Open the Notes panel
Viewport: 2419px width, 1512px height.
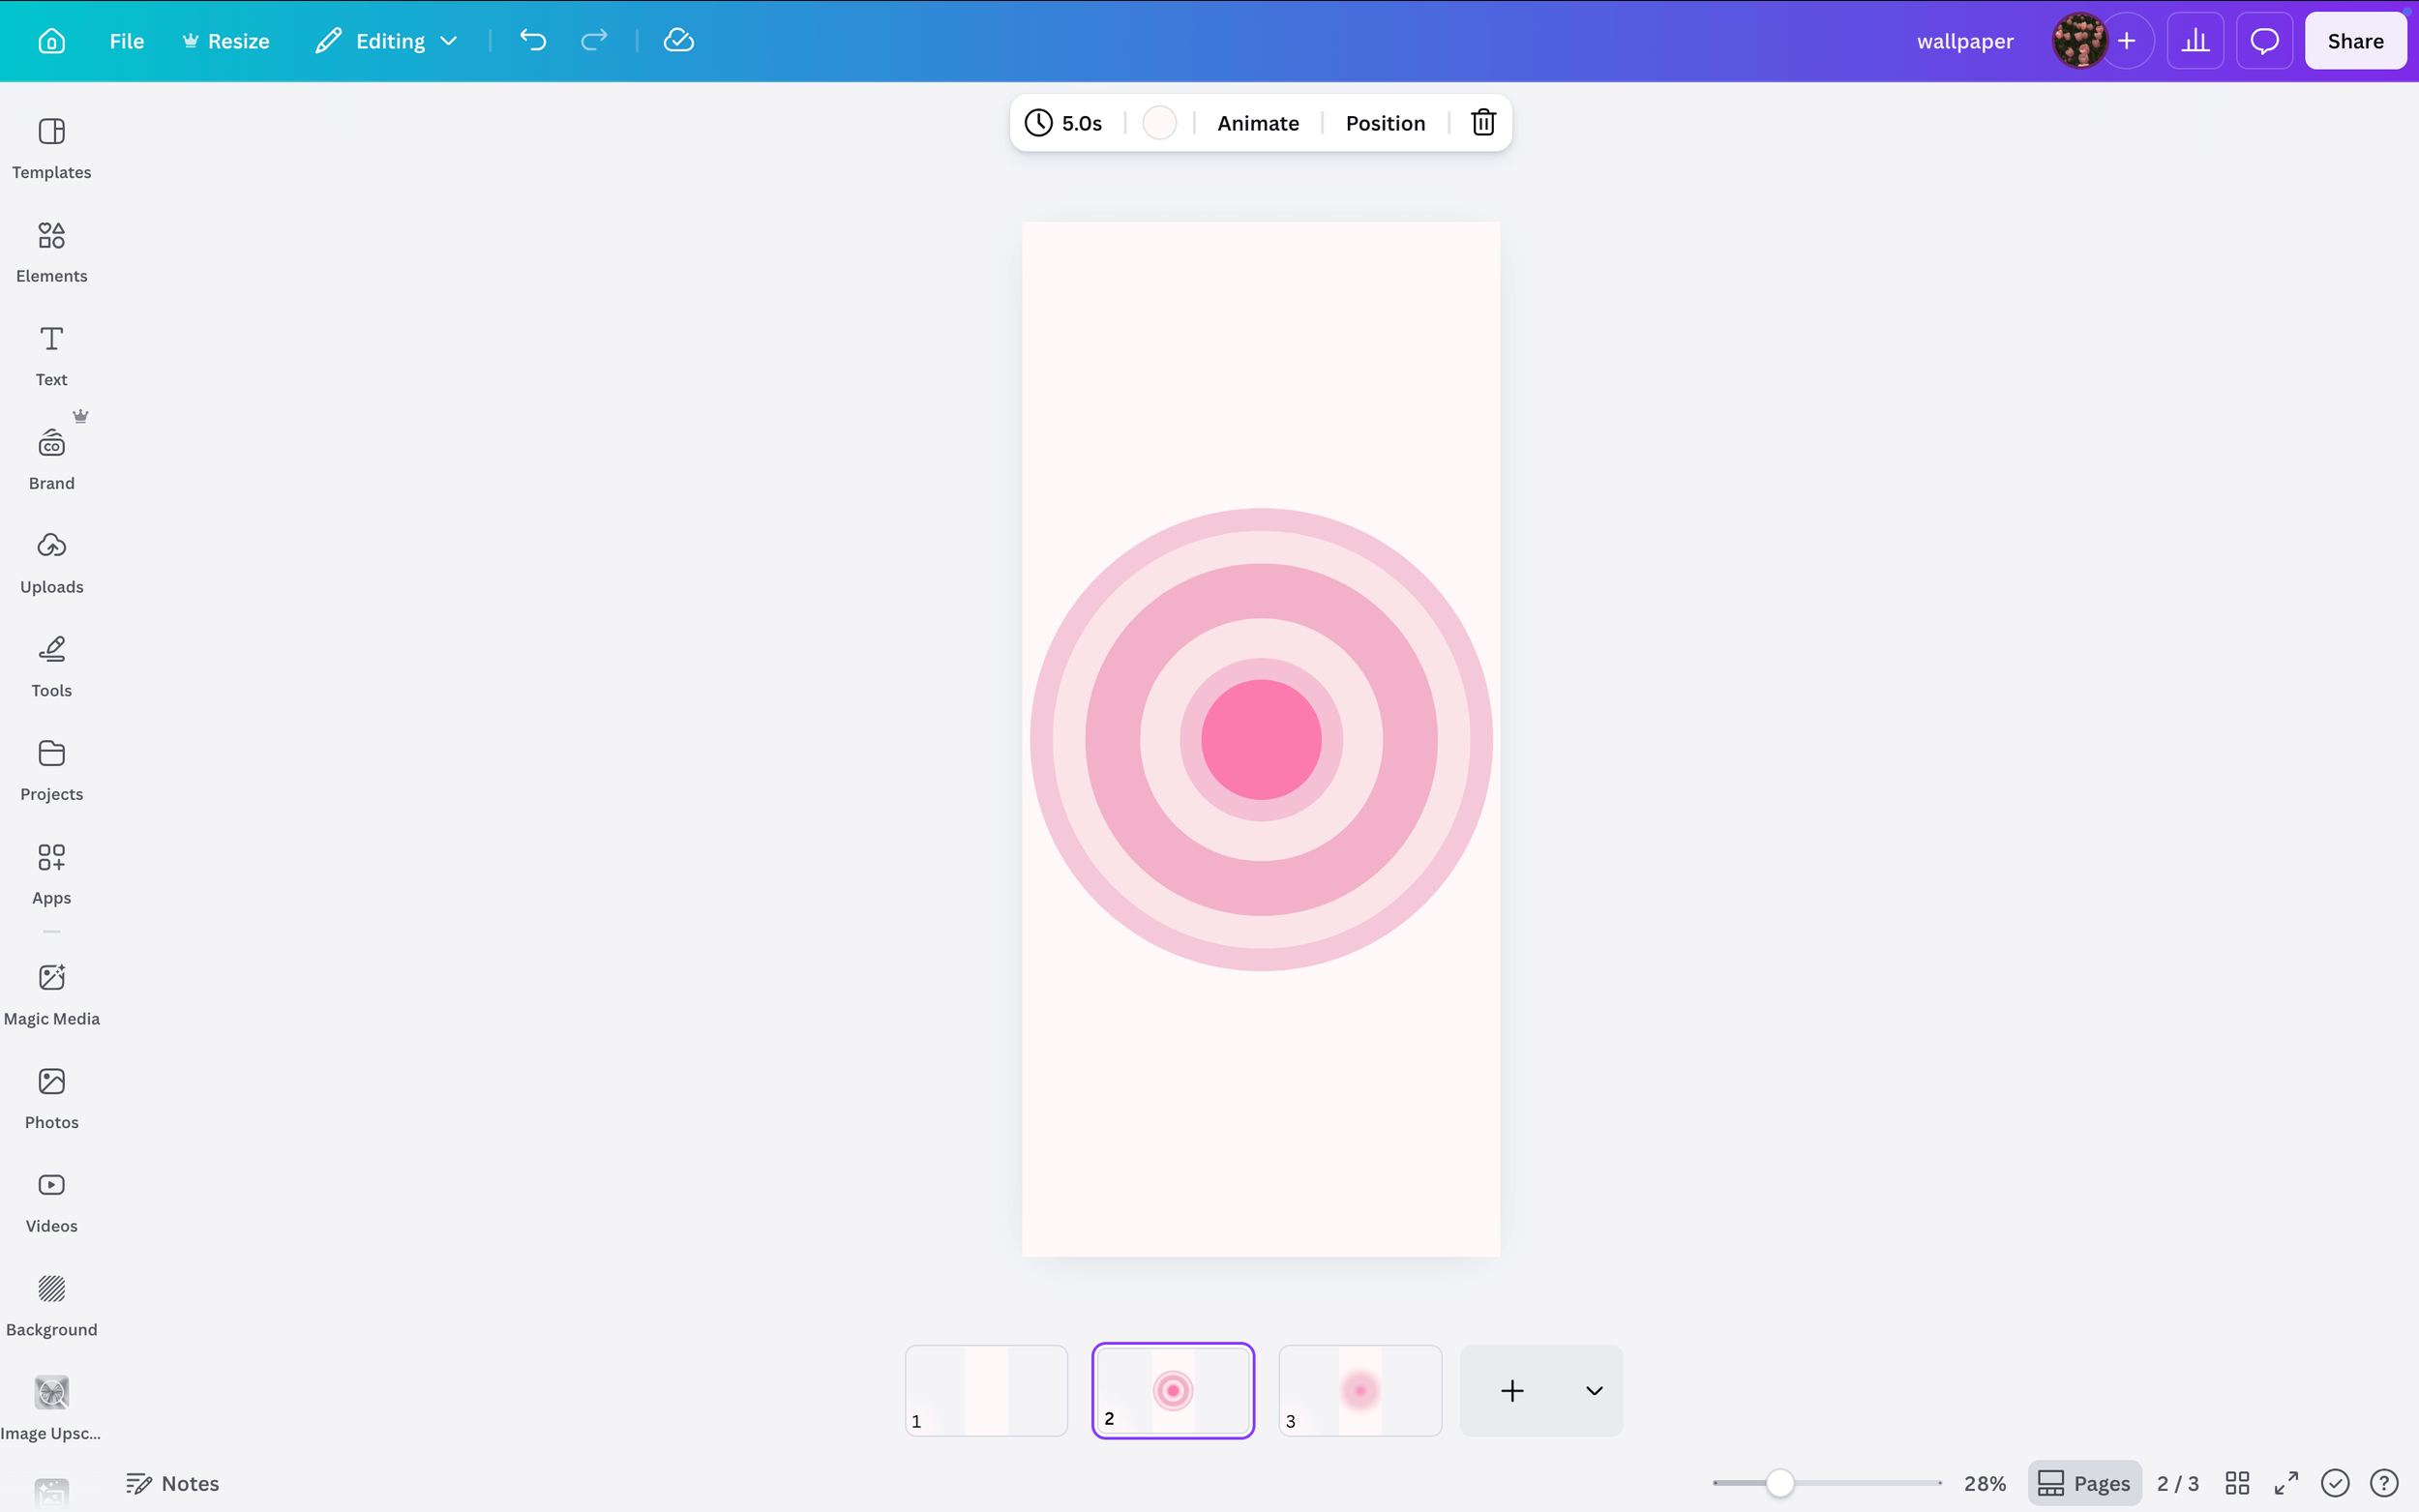tap(172, 1483)
